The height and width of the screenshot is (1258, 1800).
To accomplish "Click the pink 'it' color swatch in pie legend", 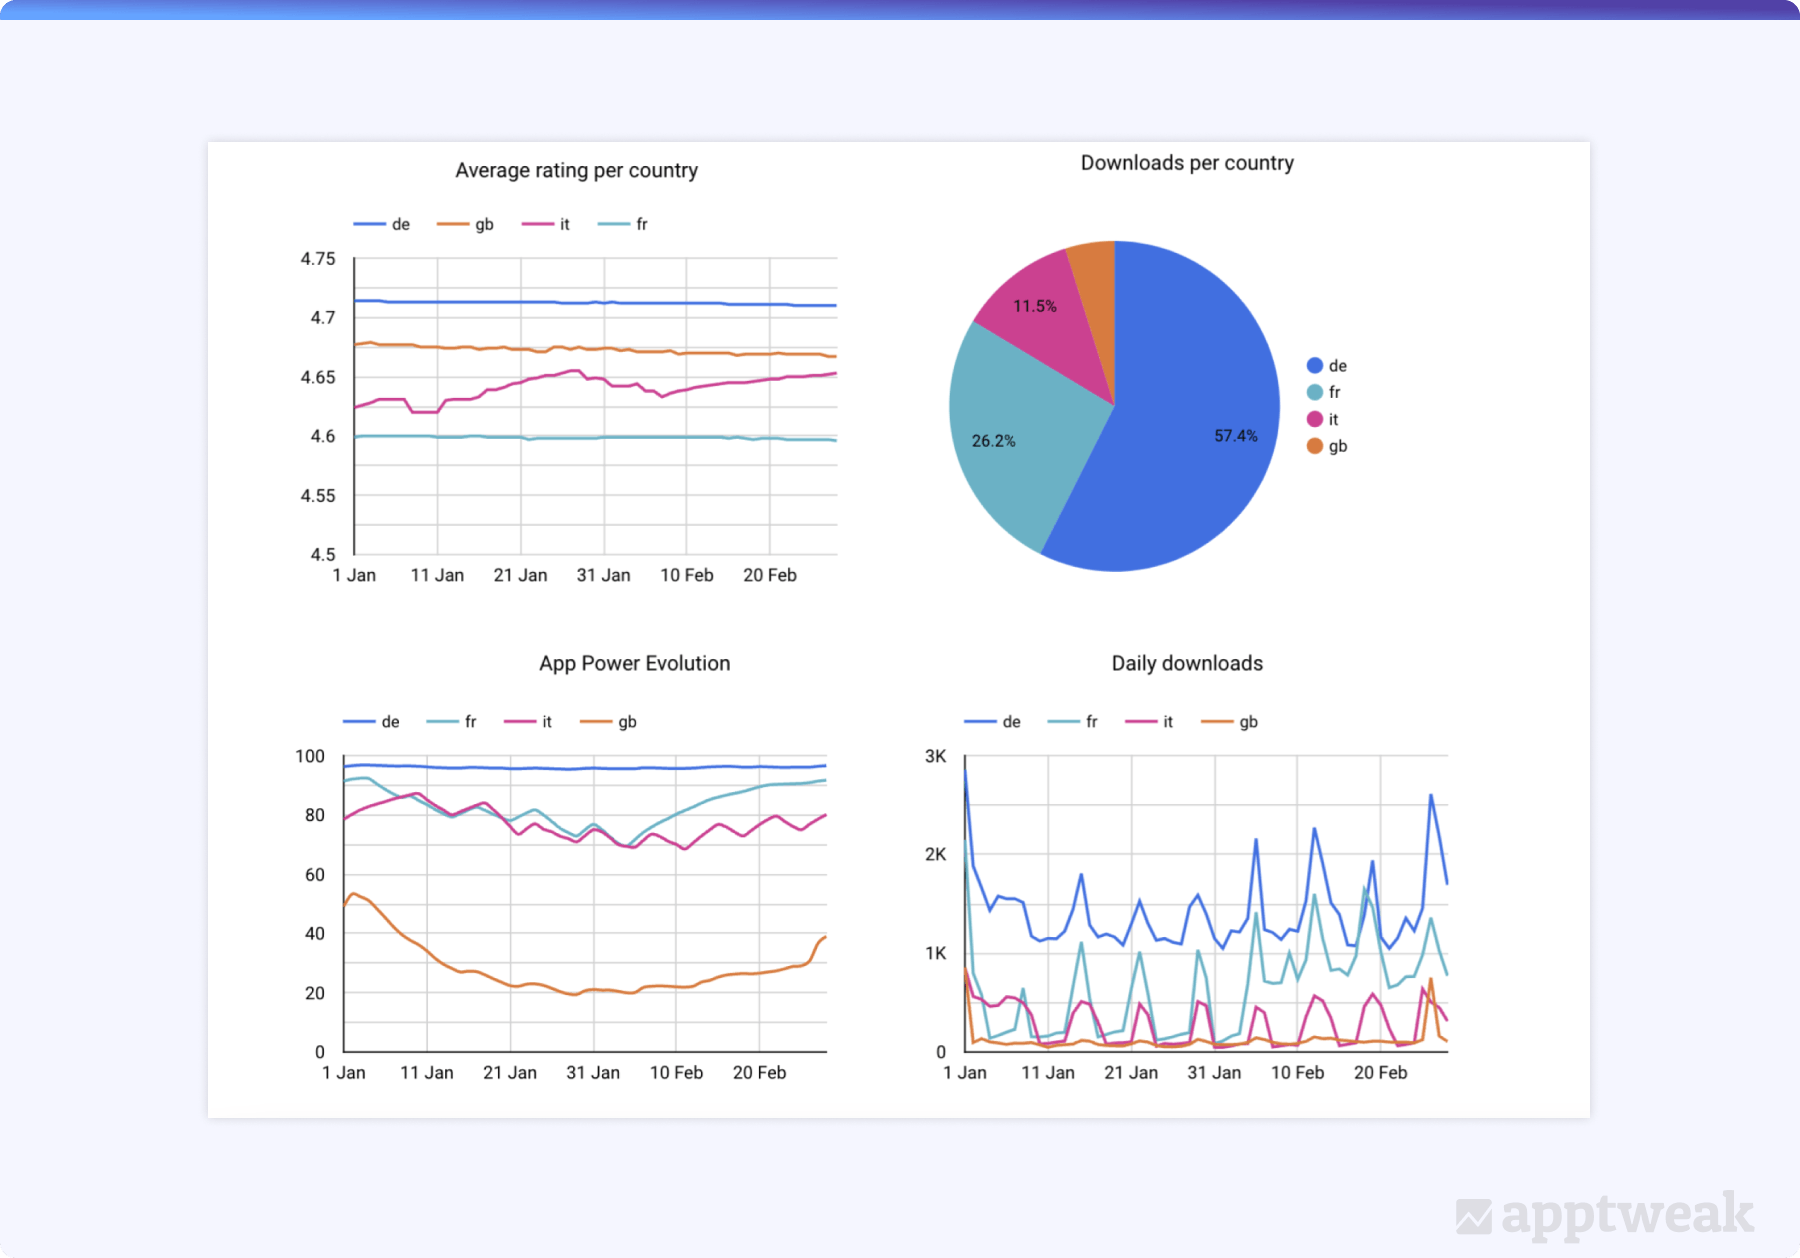I will pos(1313,419).
